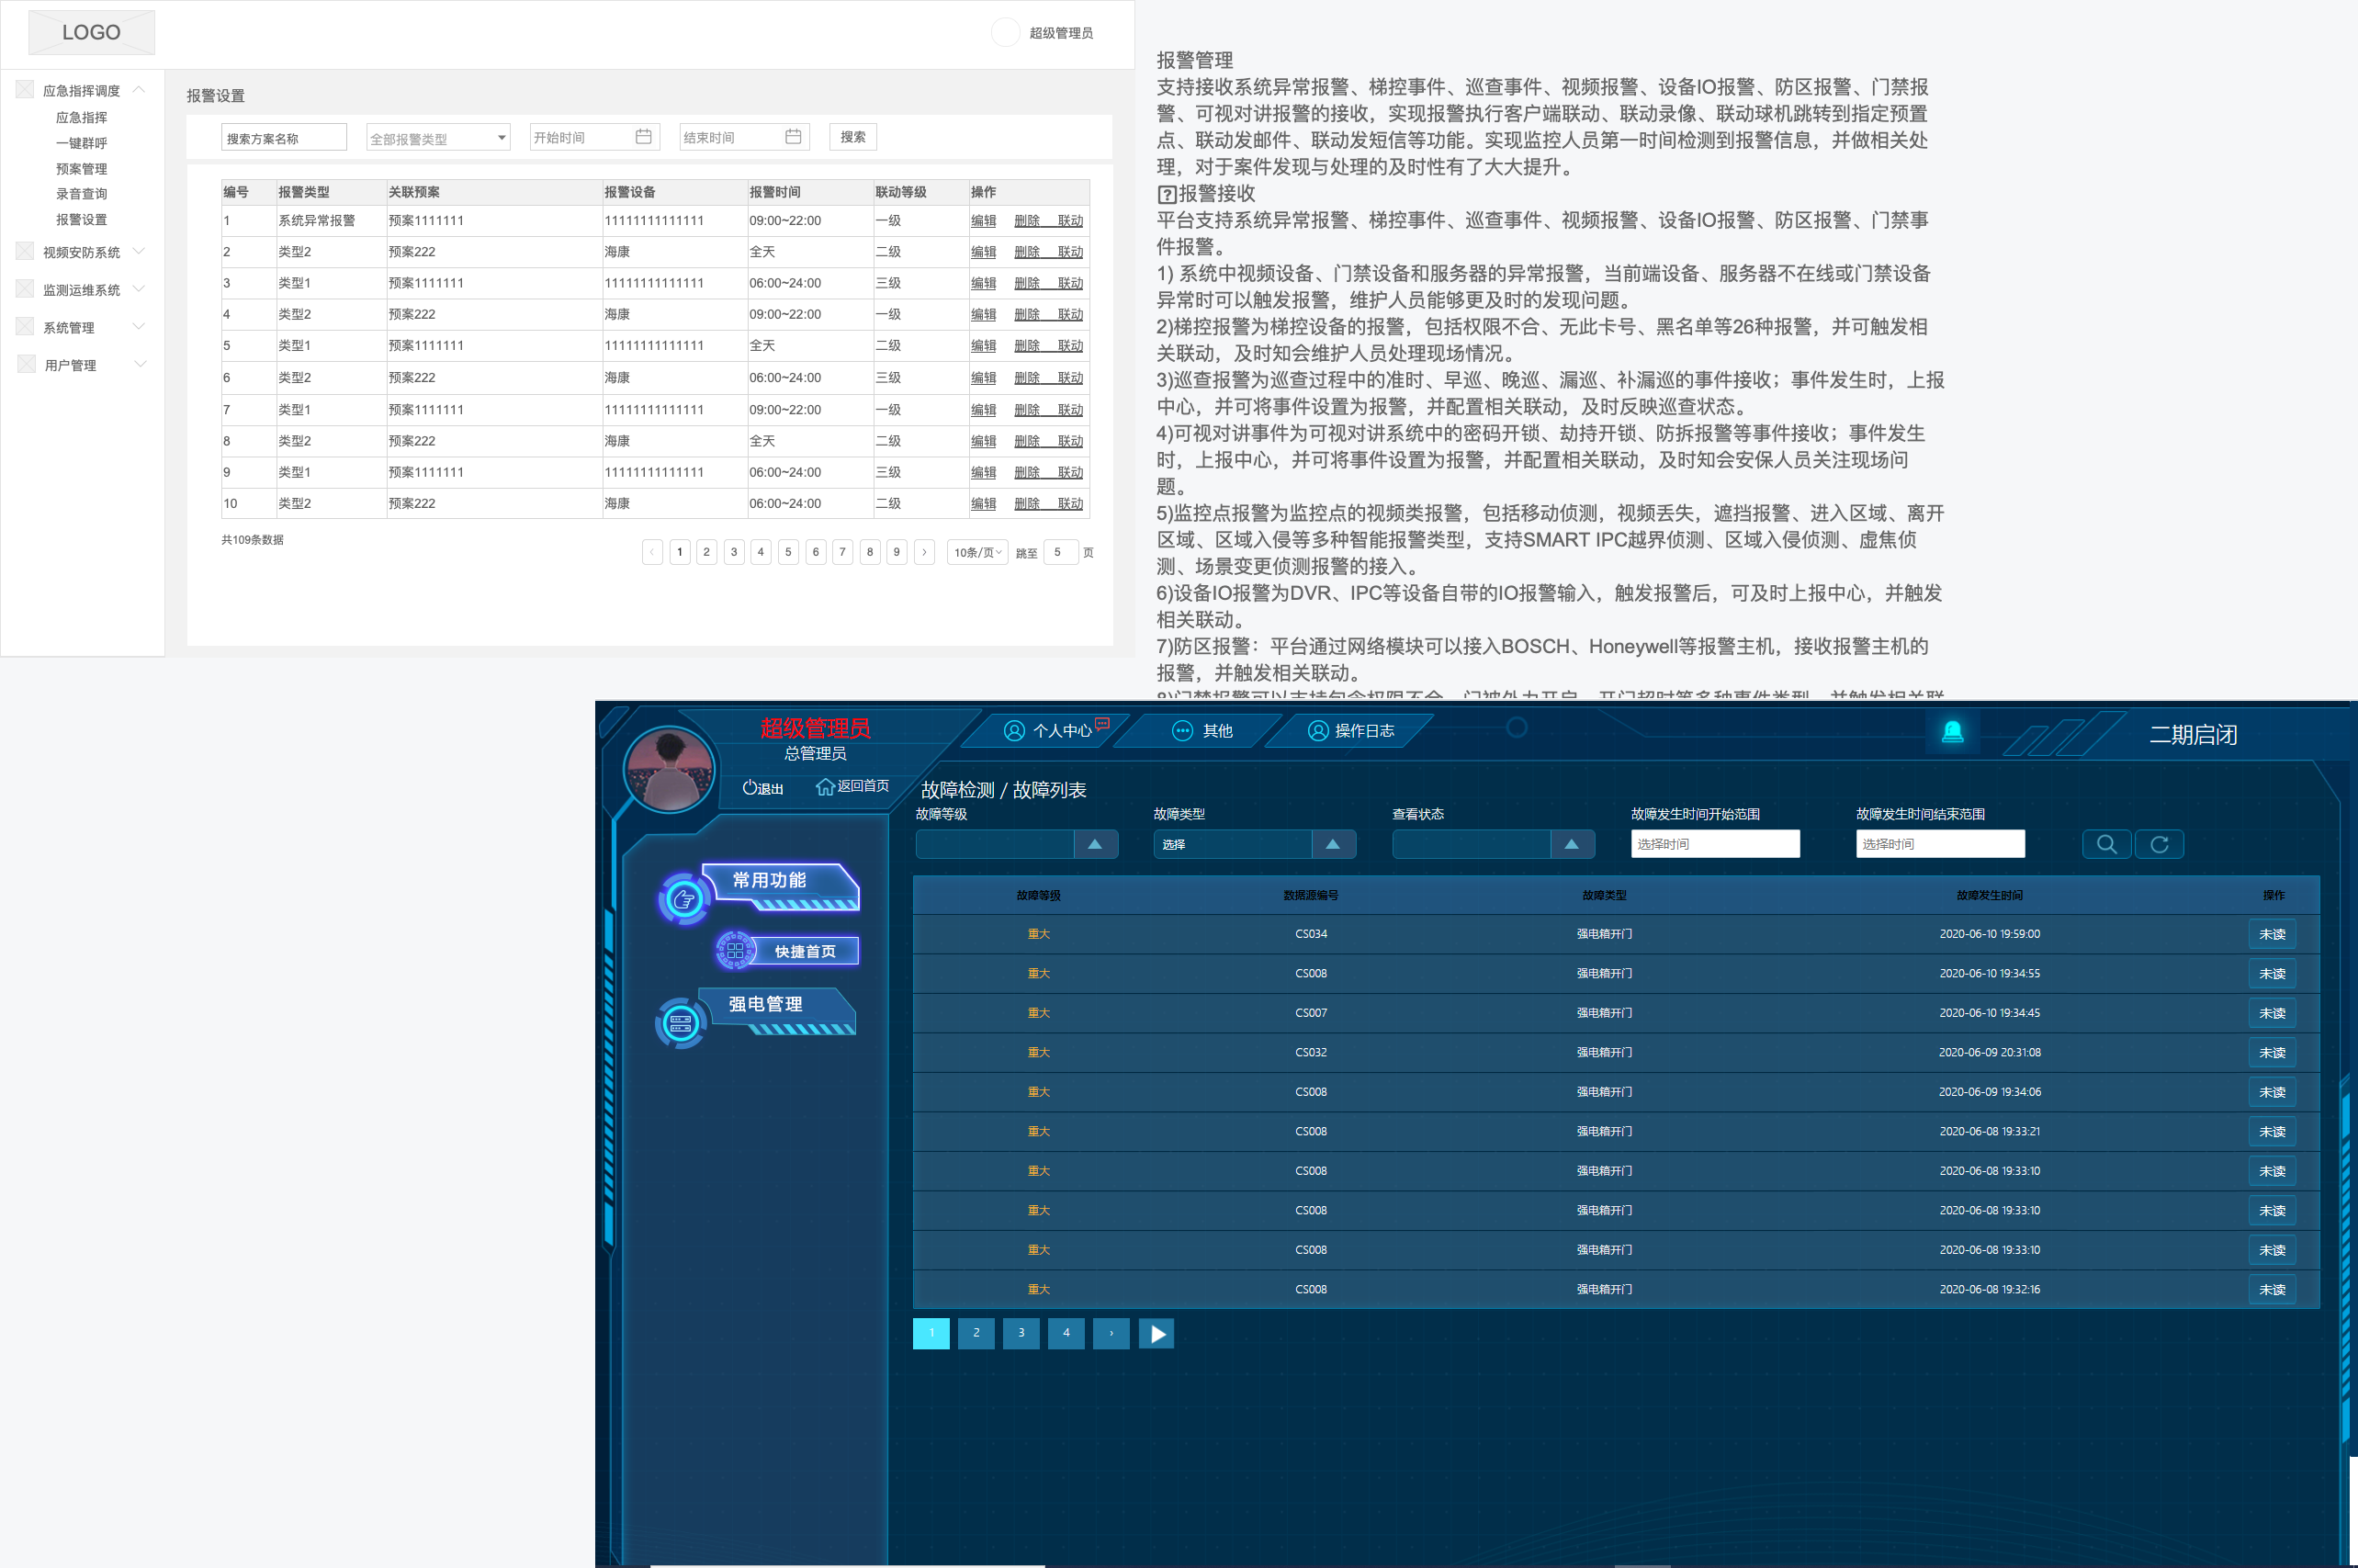This screenshot has width=2358, height=1568.
Task: Open the 查看状态 dropdown arrow
Action: (x=1572, y=844)
